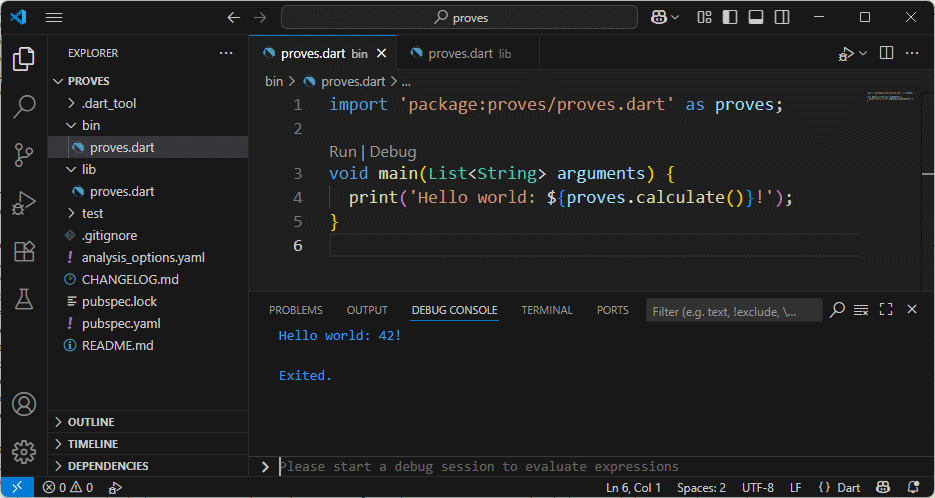
Task: Close the bottom panel
Action: [x=912, y=309]
